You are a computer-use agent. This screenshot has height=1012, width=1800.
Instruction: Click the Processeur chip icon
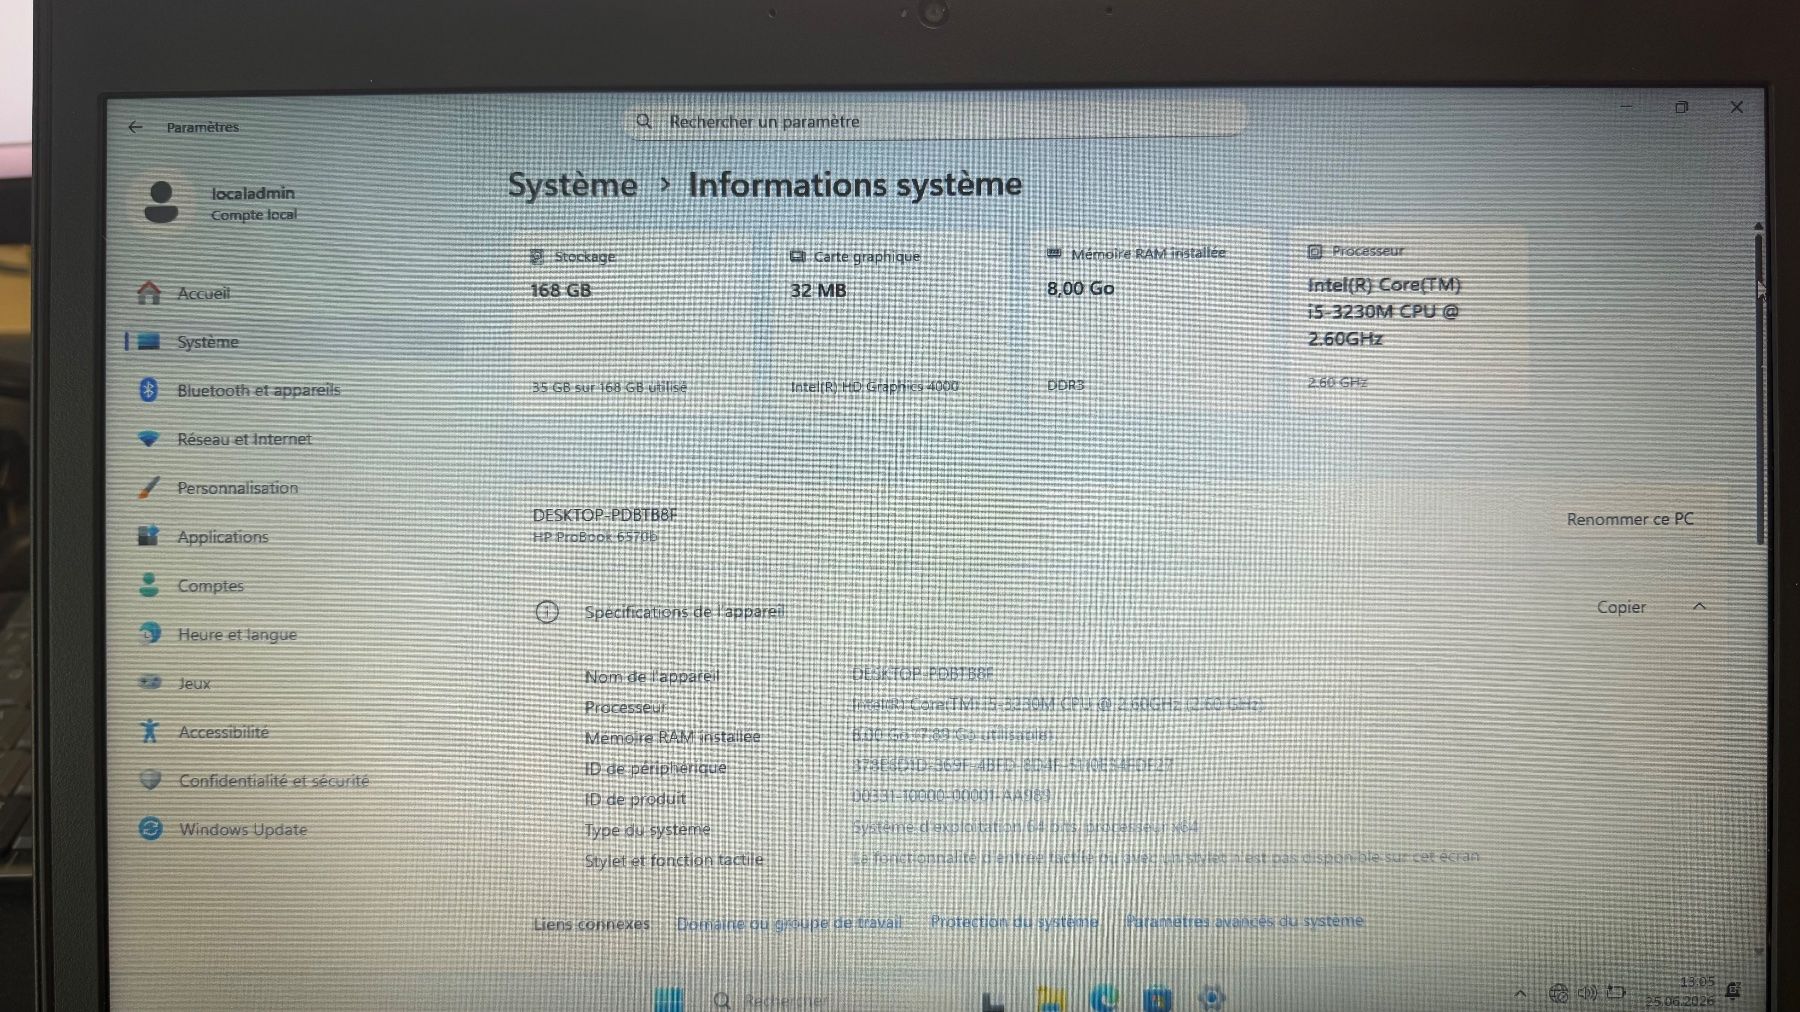click(x=1315, y=252)
